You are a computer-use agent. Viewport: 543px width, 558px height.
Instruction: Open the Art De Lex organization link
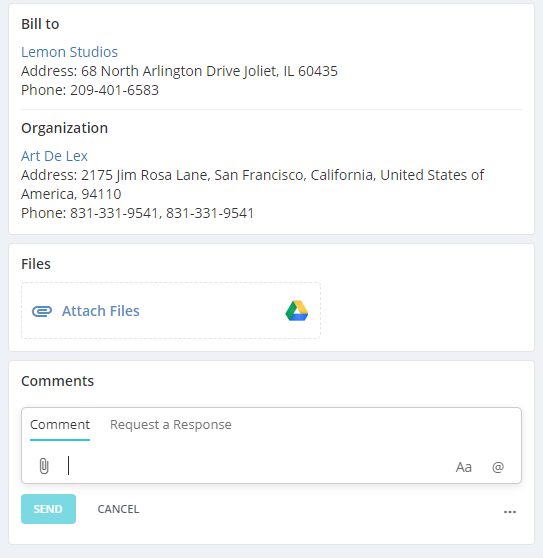click(x=54, y=156)
